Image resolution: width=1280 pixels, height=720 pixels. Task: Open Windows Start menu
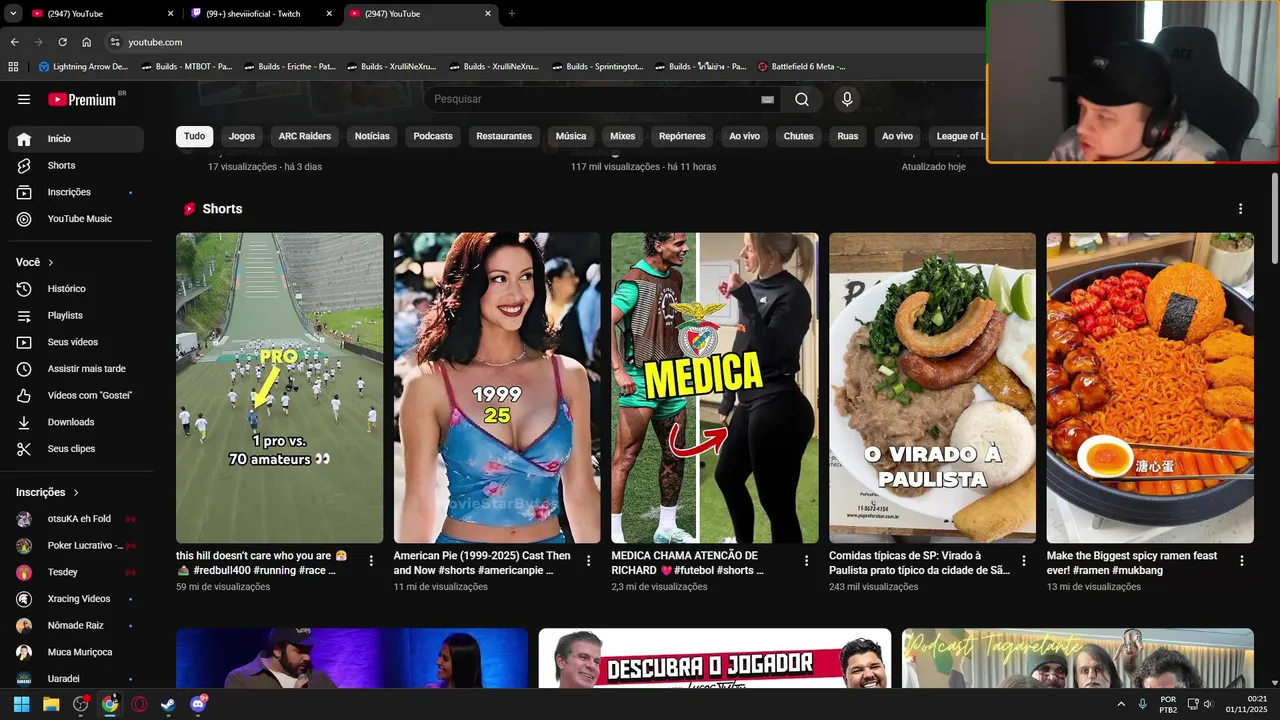21,704
